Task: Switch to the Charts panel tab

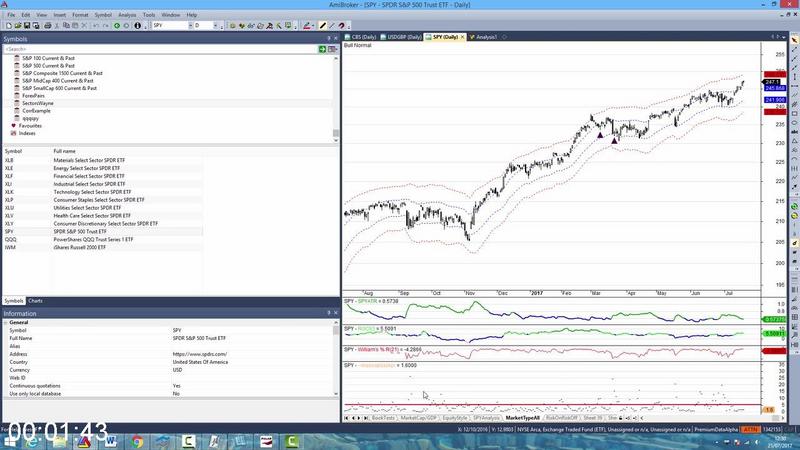Action: pos(35,301)
